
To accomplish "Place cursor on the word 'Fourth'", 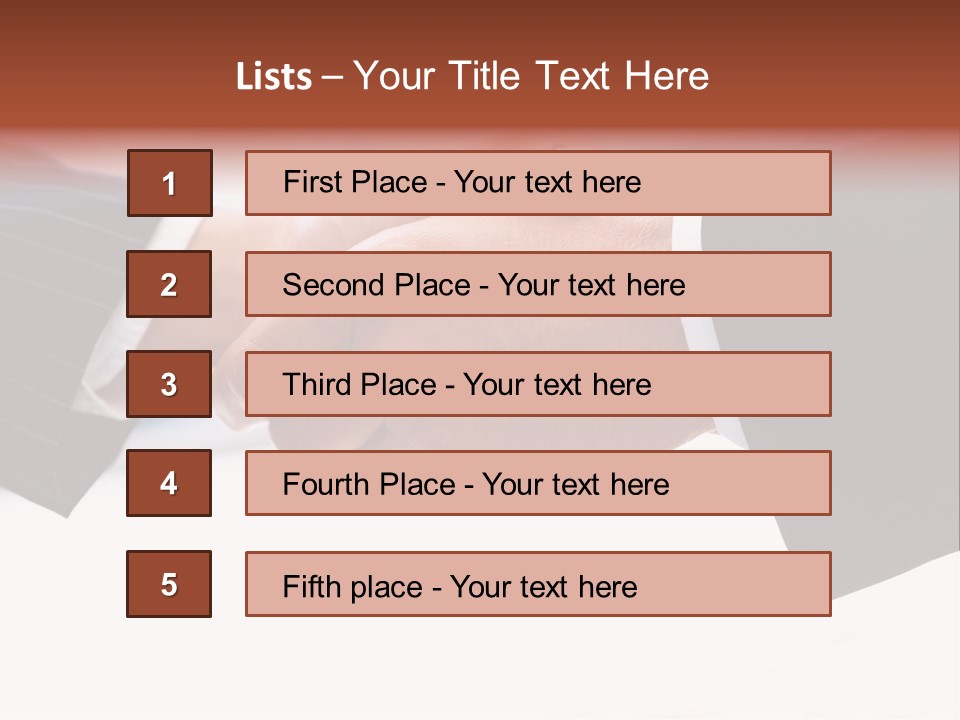I will (x=326, y=485).
